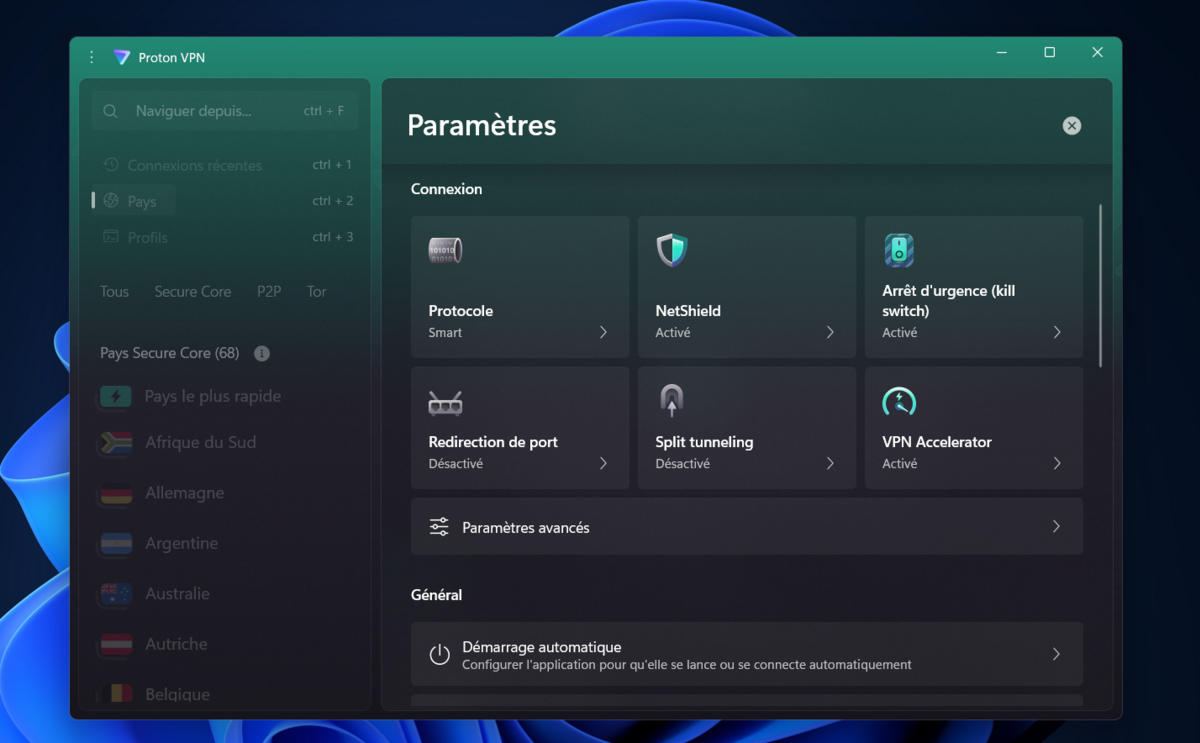
Task: Click the Redirection de port router icon
Action: [445, 403]
